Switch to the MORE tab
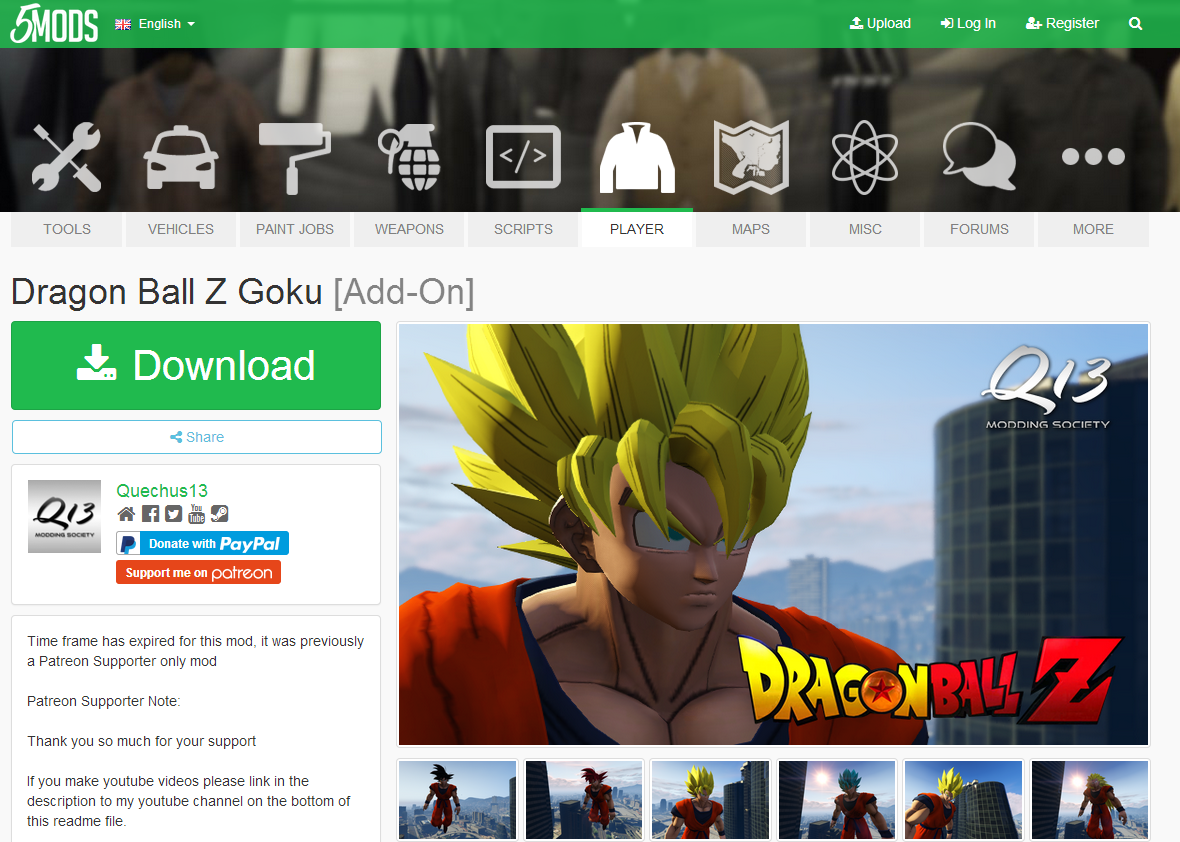1180x842 pixels. pyautogui.click(x=1093, y=229)
